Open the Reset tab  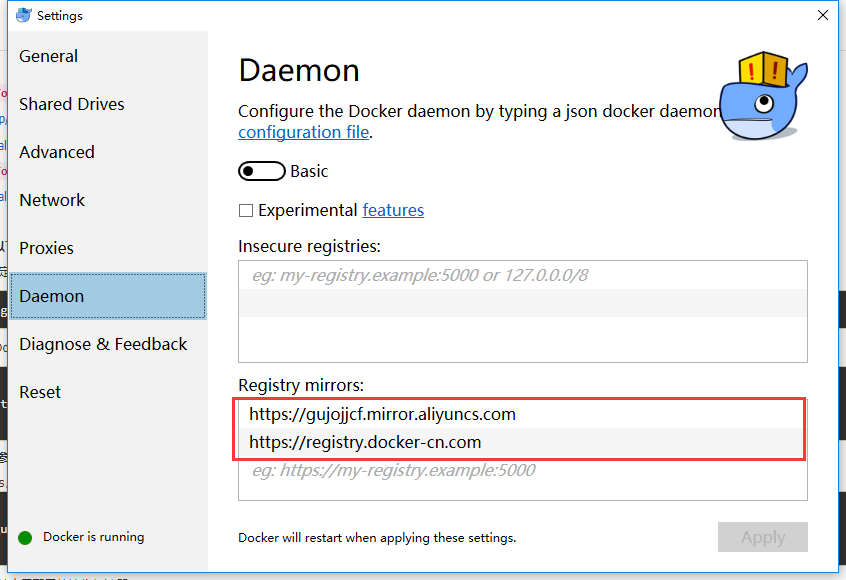click(x=108, y=392)
